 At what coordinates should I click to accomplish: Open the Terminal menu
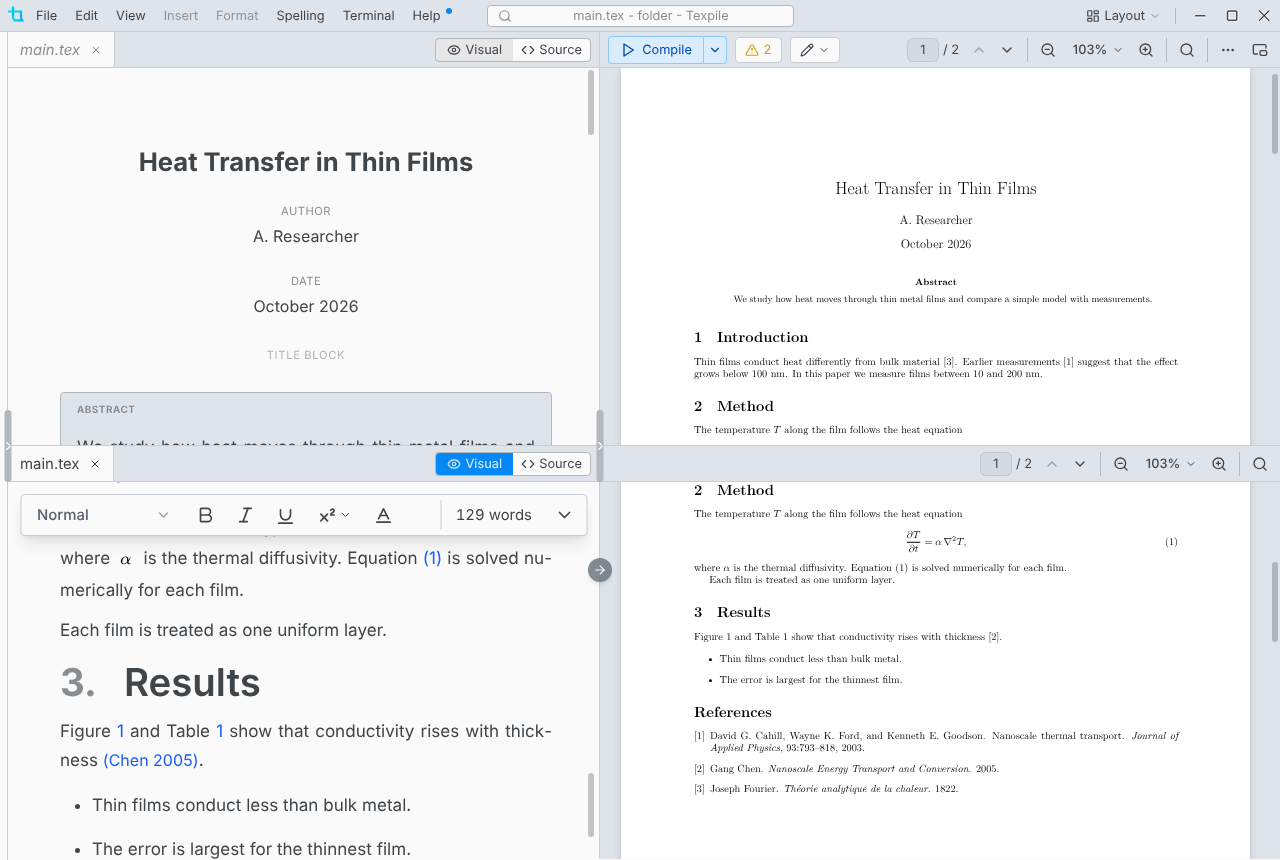coord(368,16)
